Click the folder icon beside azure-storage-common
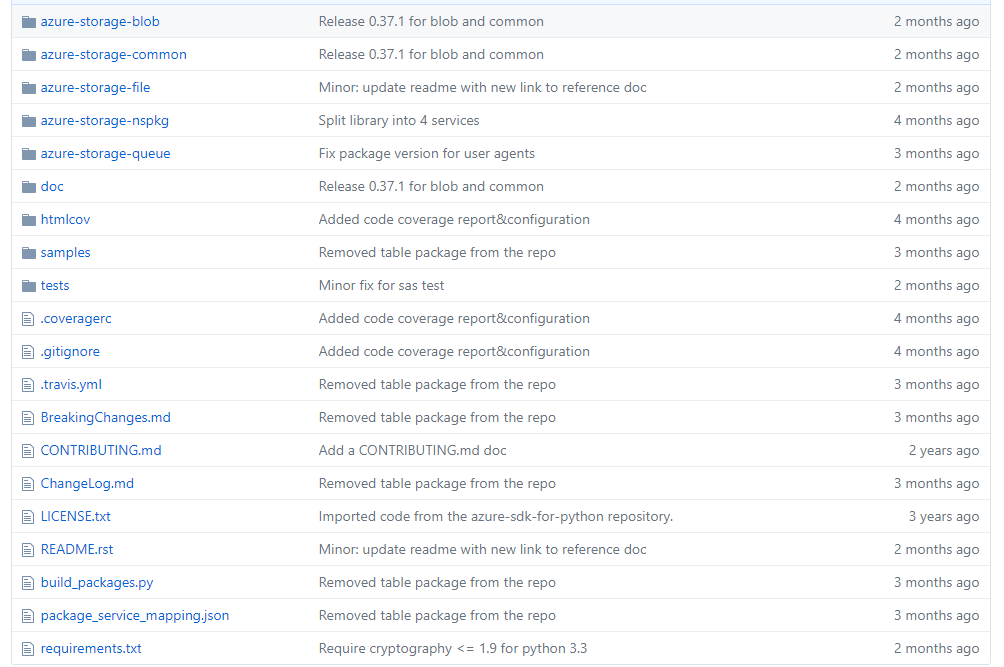The height and width of the screenshot is (667, 1004). (28, 54)
